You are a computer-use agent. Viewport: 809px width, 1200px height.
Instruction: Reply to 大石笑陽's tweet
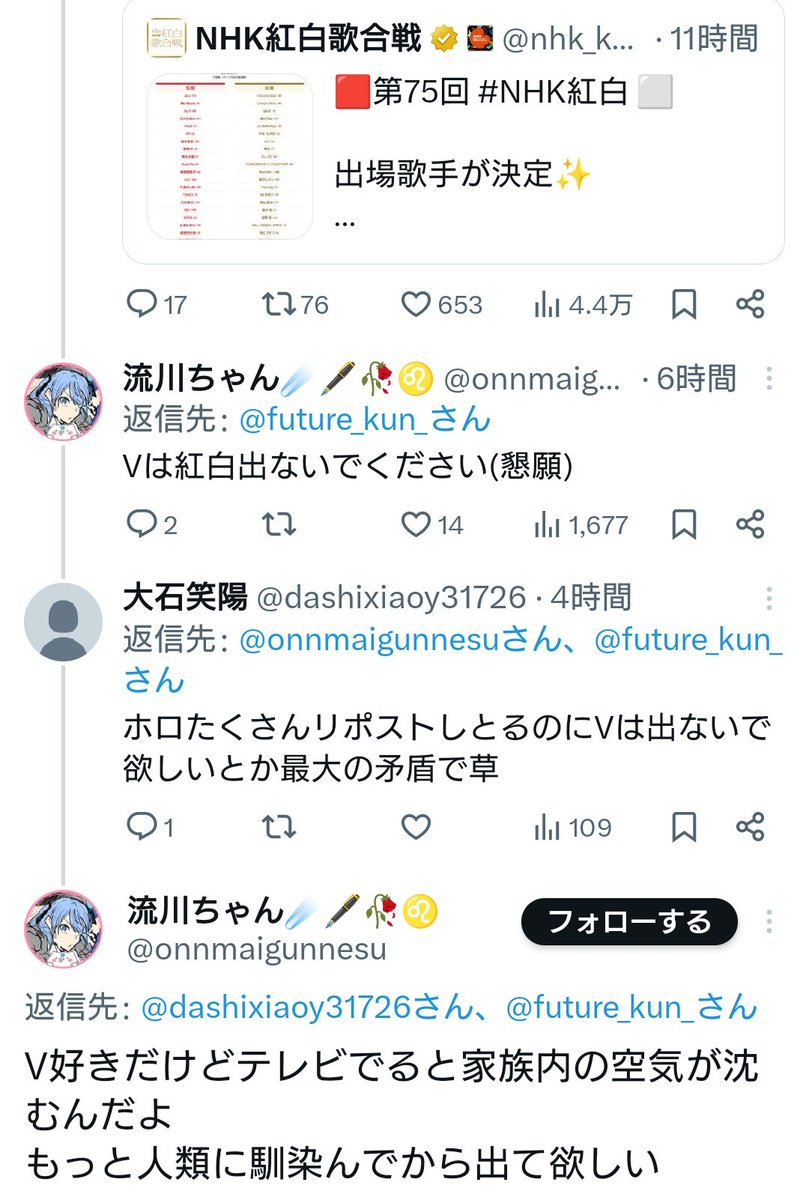146,826
